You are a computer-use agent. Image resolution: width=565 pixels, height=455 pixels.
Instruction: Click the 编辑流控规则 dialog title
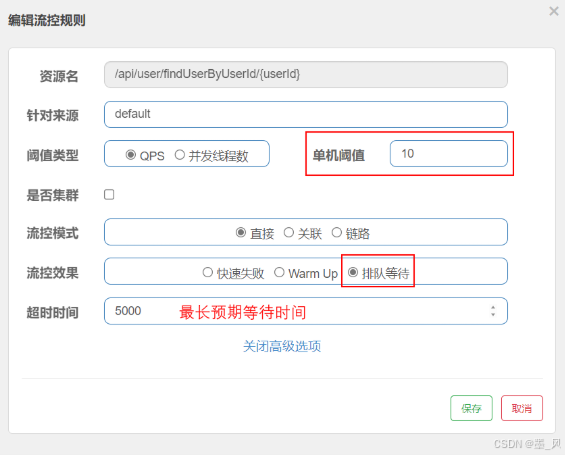pos(47,20)
